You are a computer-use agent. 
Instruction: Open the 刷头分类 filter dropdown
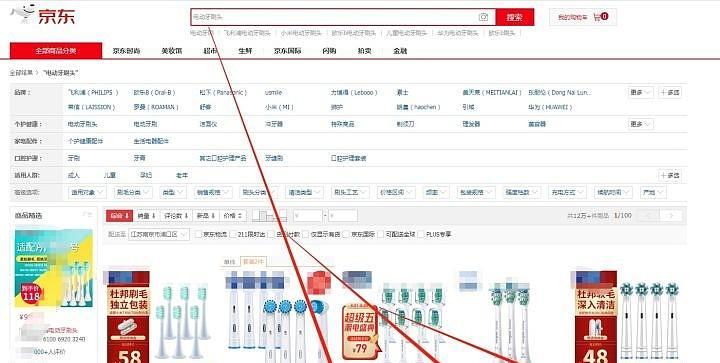coord(258,192)
